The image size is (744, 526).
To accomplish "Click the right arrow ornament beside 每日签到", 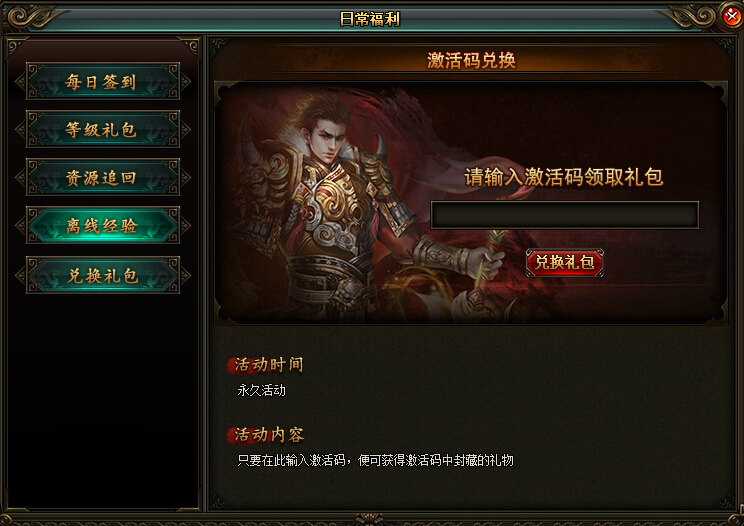I will 186,82.
